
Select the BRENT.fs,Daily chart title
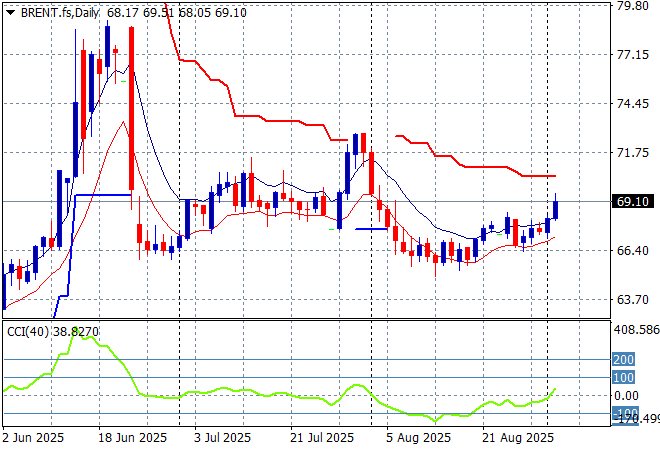click(60, 13)
